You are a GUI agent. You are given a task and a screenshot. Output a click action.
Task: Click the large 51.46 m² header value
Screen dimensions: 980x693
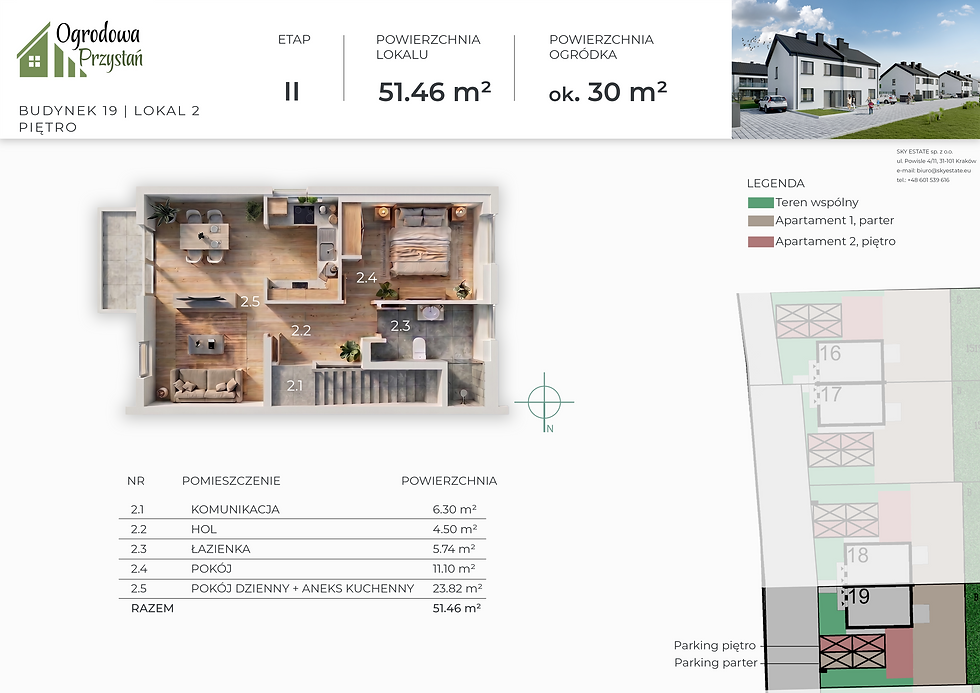(434, 92)
